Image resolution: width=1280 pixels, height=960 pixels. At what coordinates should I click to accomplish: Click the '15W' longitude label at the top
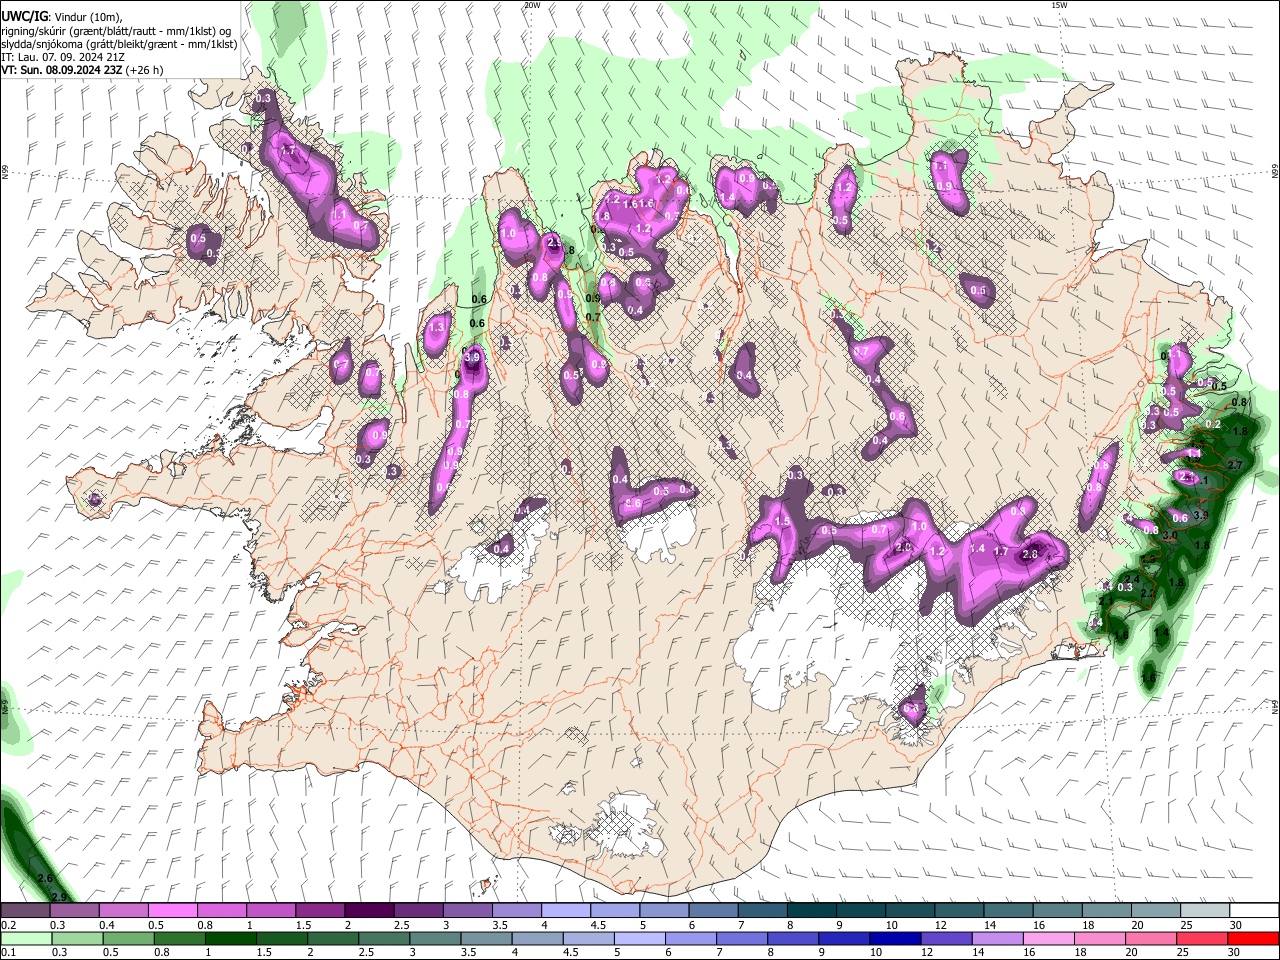pyautogui.click(x=1059, y=5)
